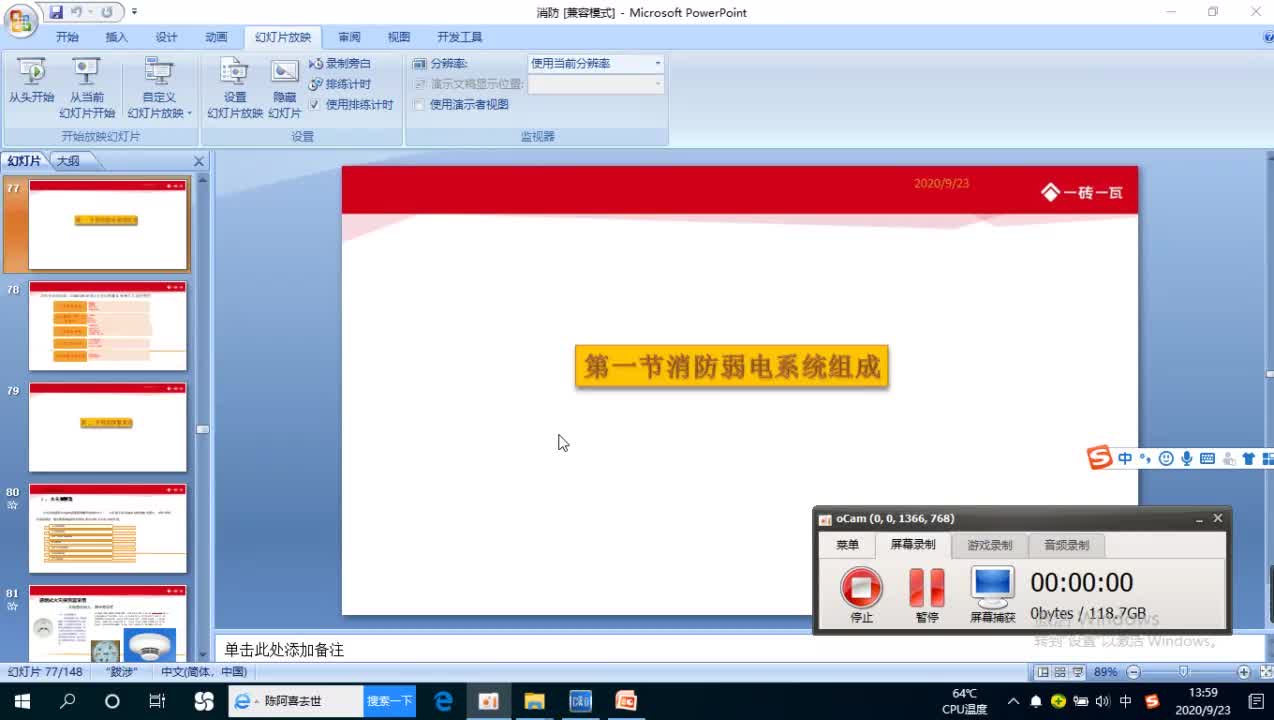Toggle Use Rehearsed Timings checkbox (使用排练计时)

(314, 104)
